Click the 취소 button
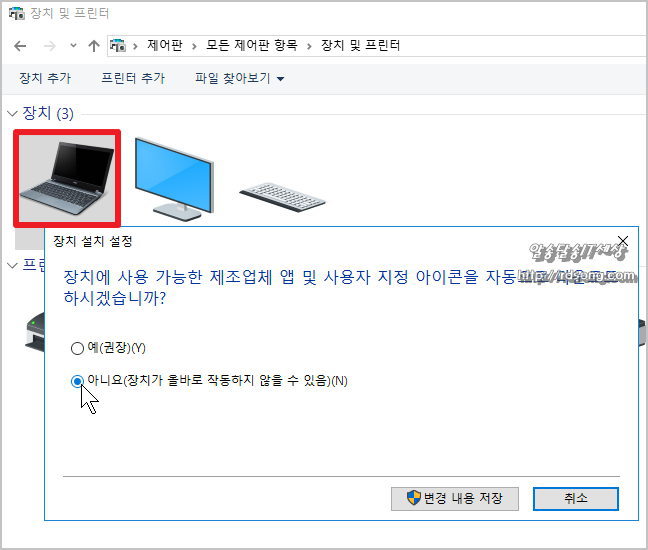Image resolution: width=648 pixels, height=550 pixels. pyautogui.click(x=576, y=498)
